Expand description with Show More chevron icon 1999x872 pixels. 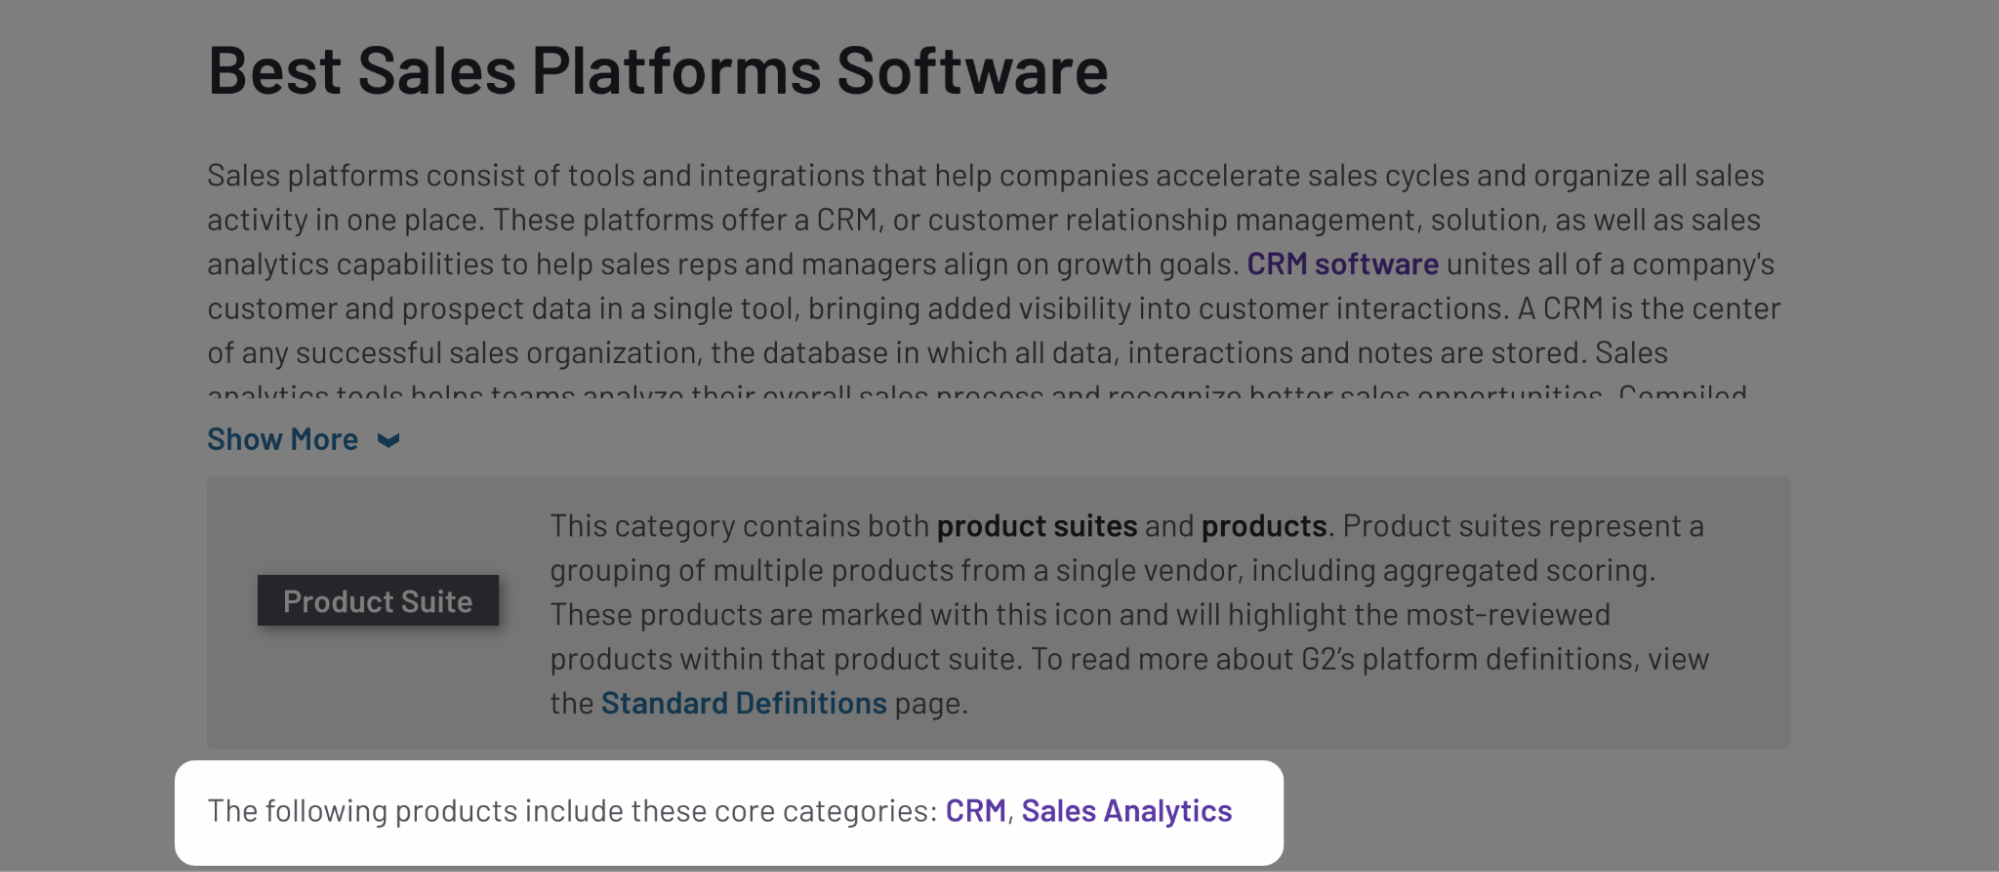pyautogui.click(x=388, y=440)
